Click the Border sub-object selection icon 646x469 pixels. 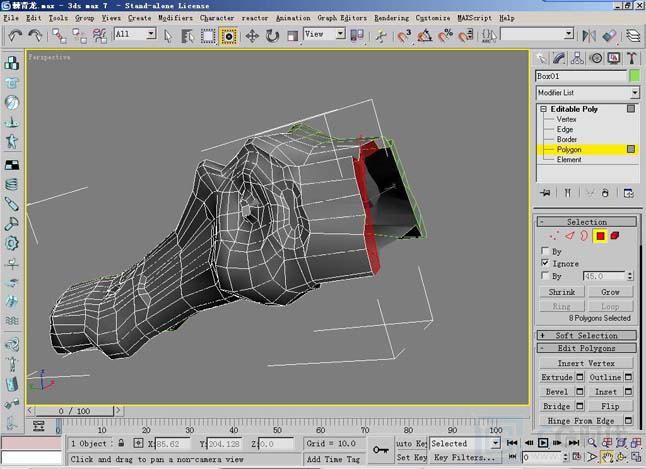click(584, 236)
